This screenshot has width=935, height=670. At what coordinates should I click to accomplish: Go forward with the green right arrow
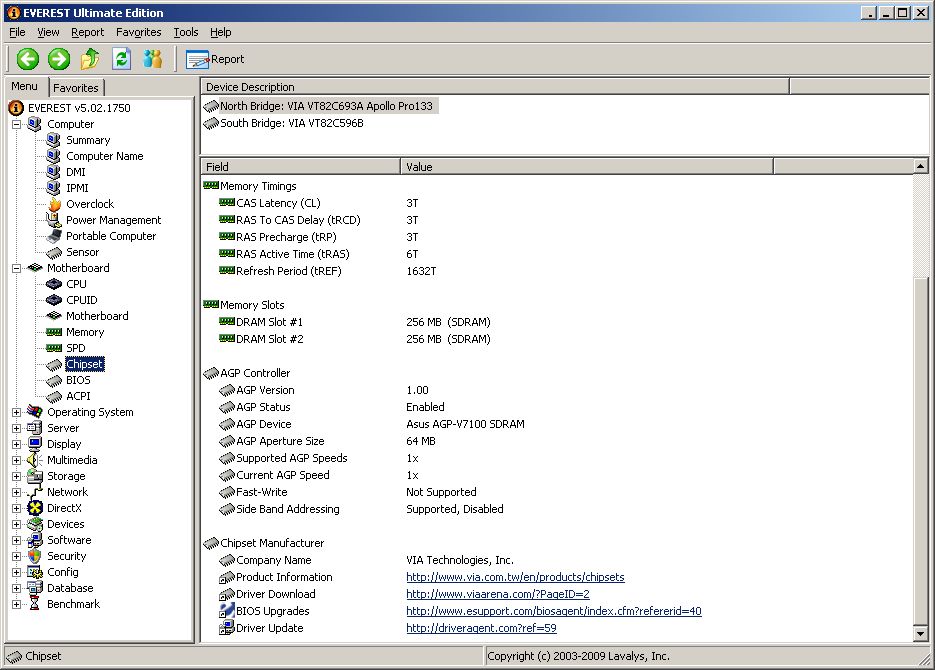point(58,59)
